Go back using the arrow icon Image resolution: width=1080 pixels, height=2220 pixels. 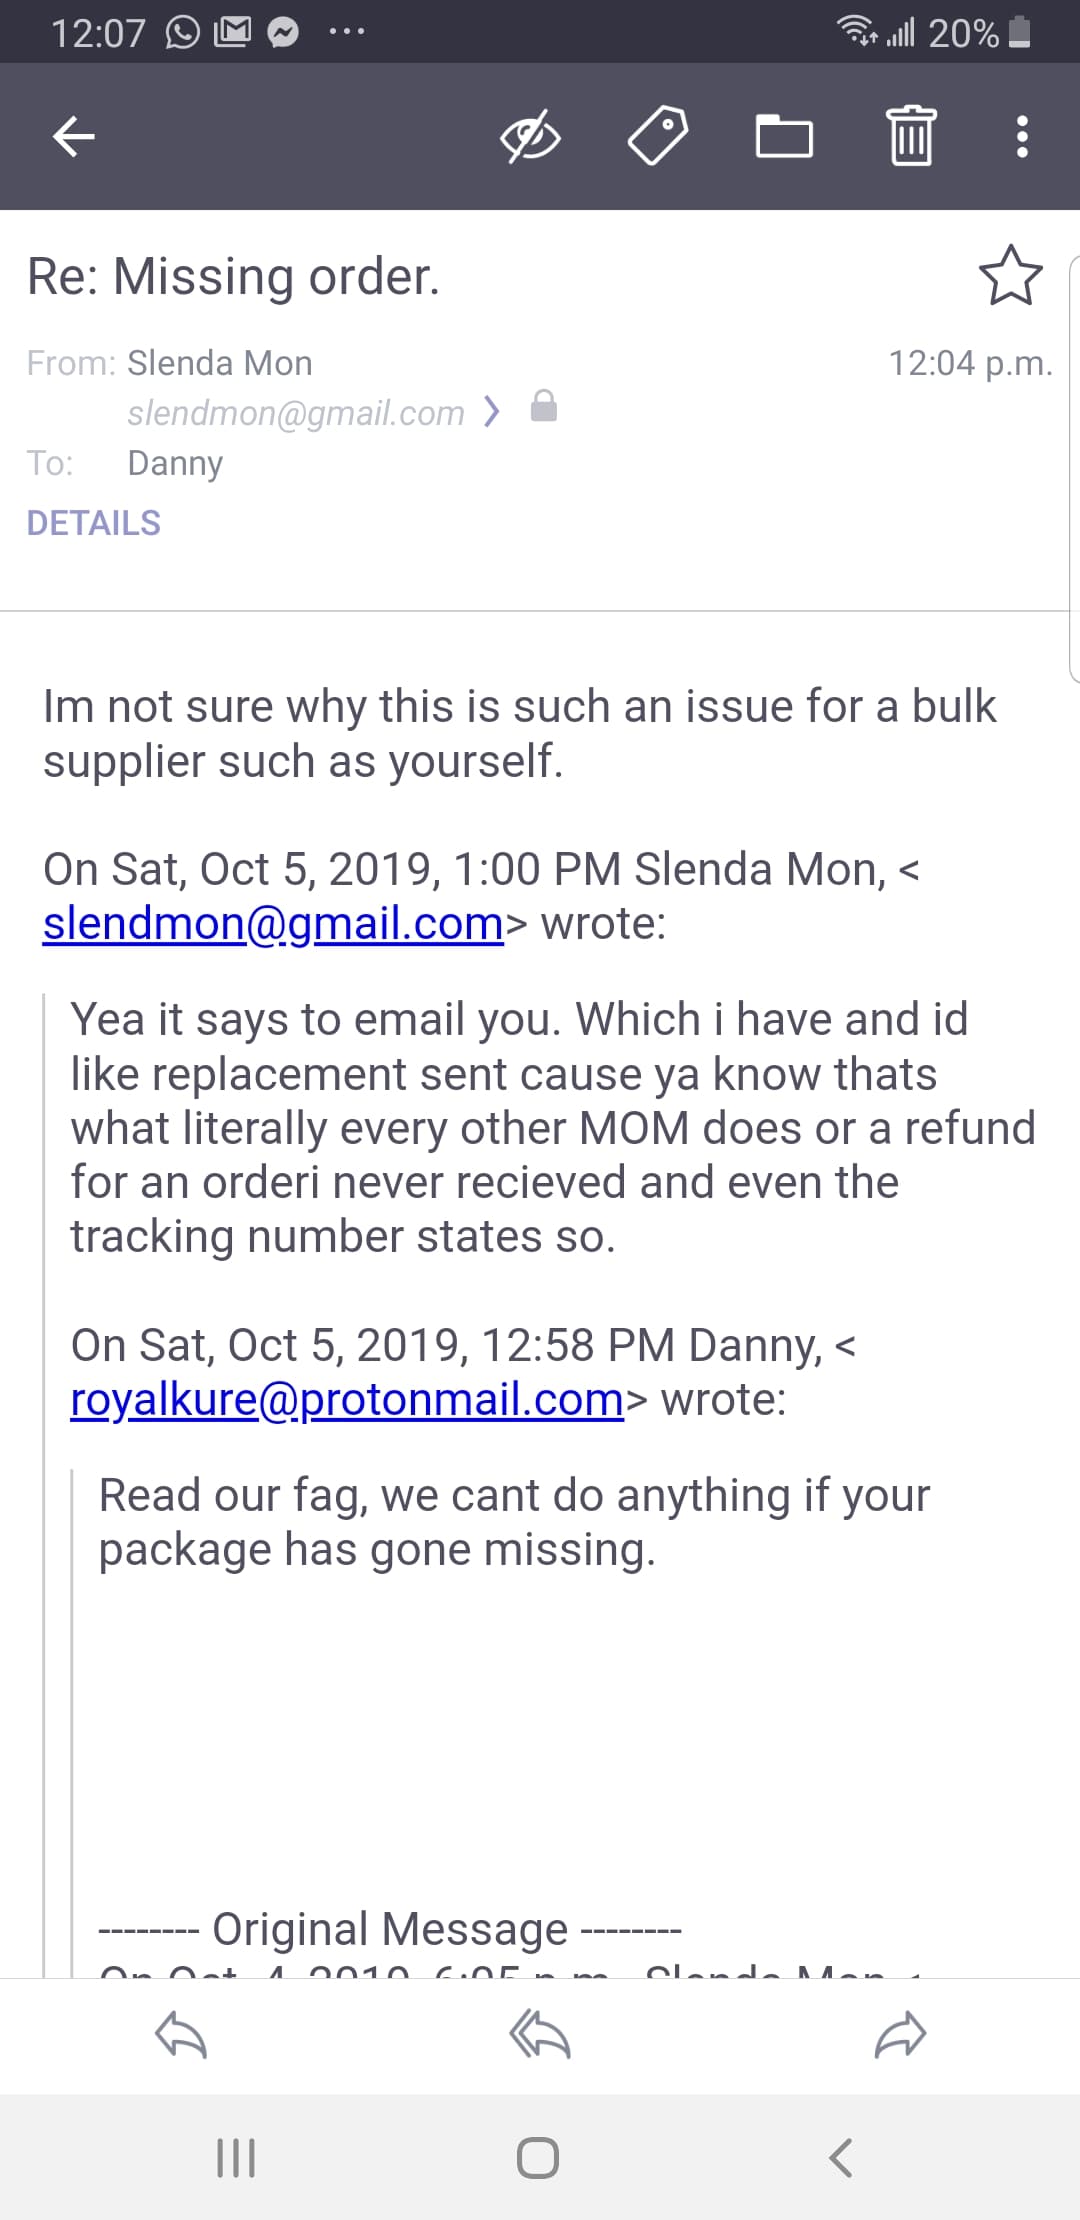[x=74, y=136]
